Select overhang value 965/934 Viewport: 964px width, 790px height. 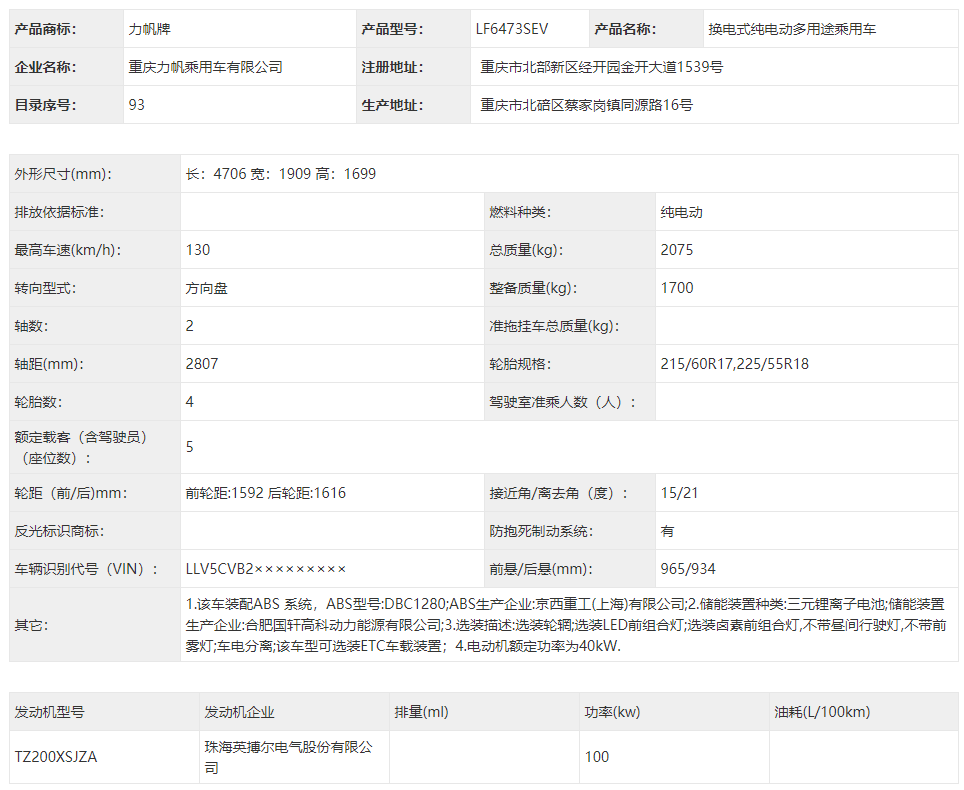click(688, 569)
